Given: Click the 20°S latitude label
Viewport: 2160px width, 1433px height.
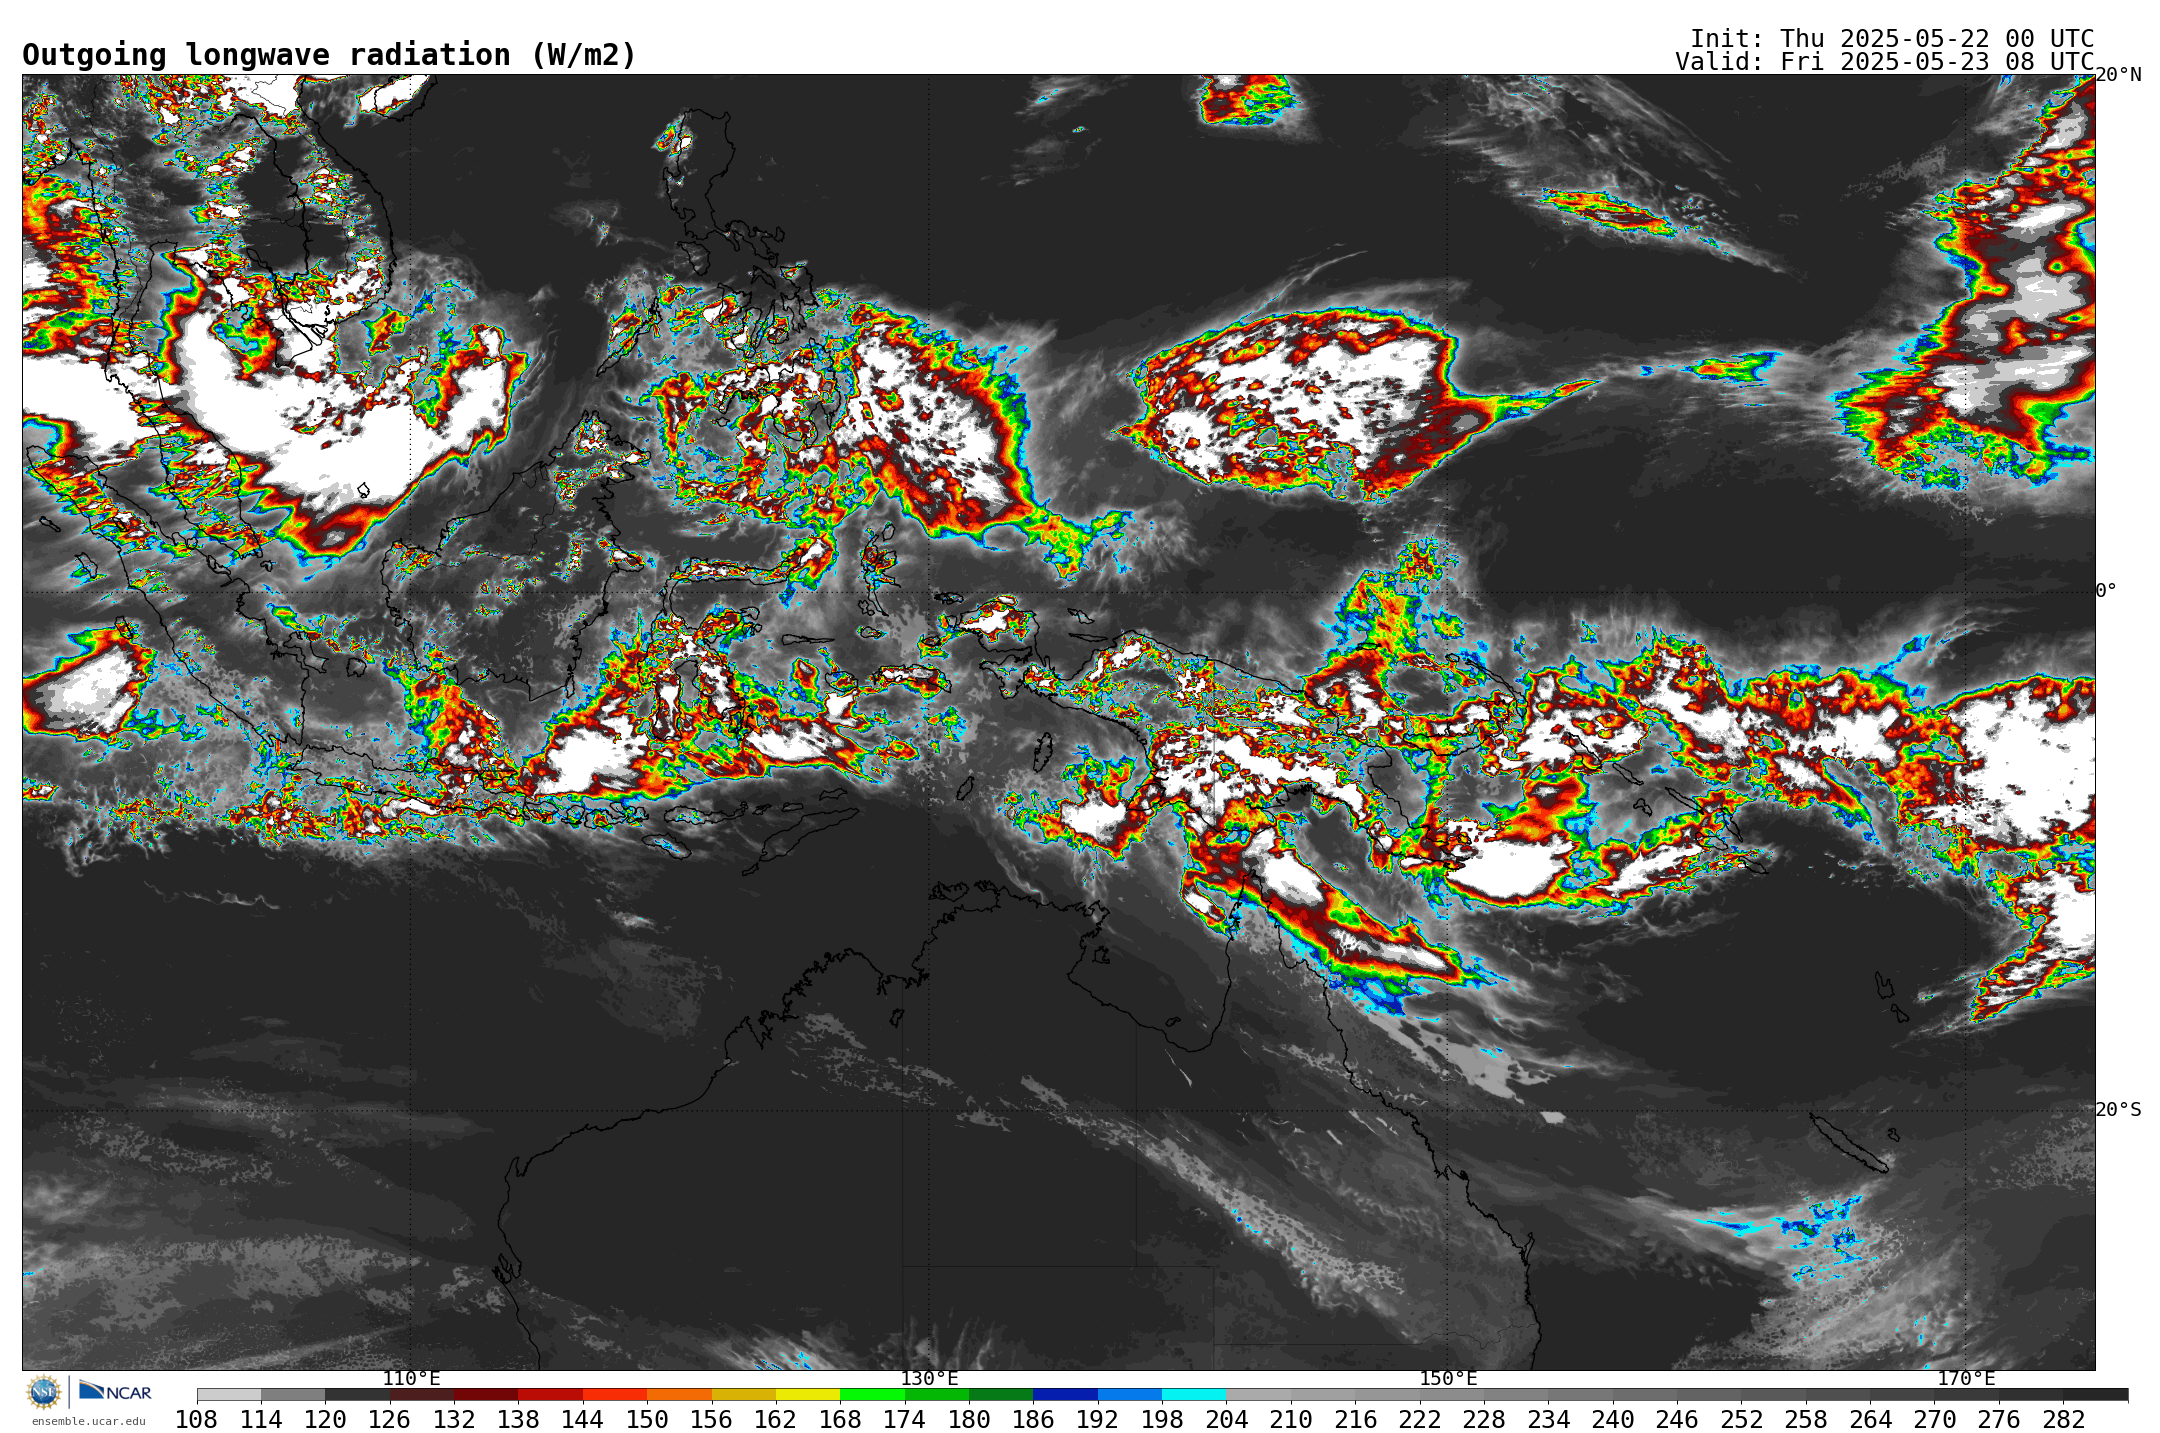Looking at the screenshot, I should click(2118, 1110).
